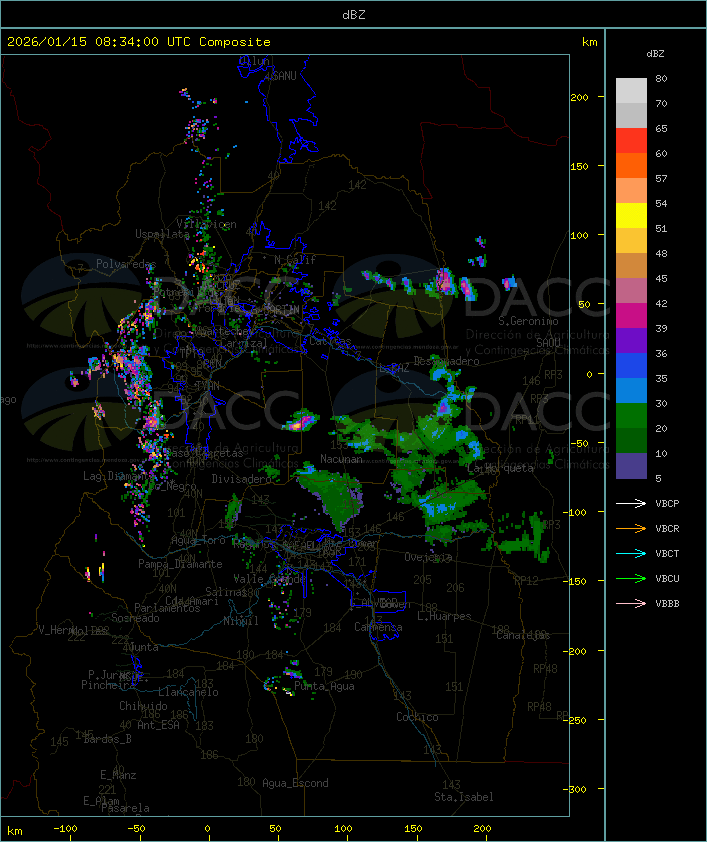
Task: Click the dBZ heading above the color legend
Action: (x=655, y=54)
